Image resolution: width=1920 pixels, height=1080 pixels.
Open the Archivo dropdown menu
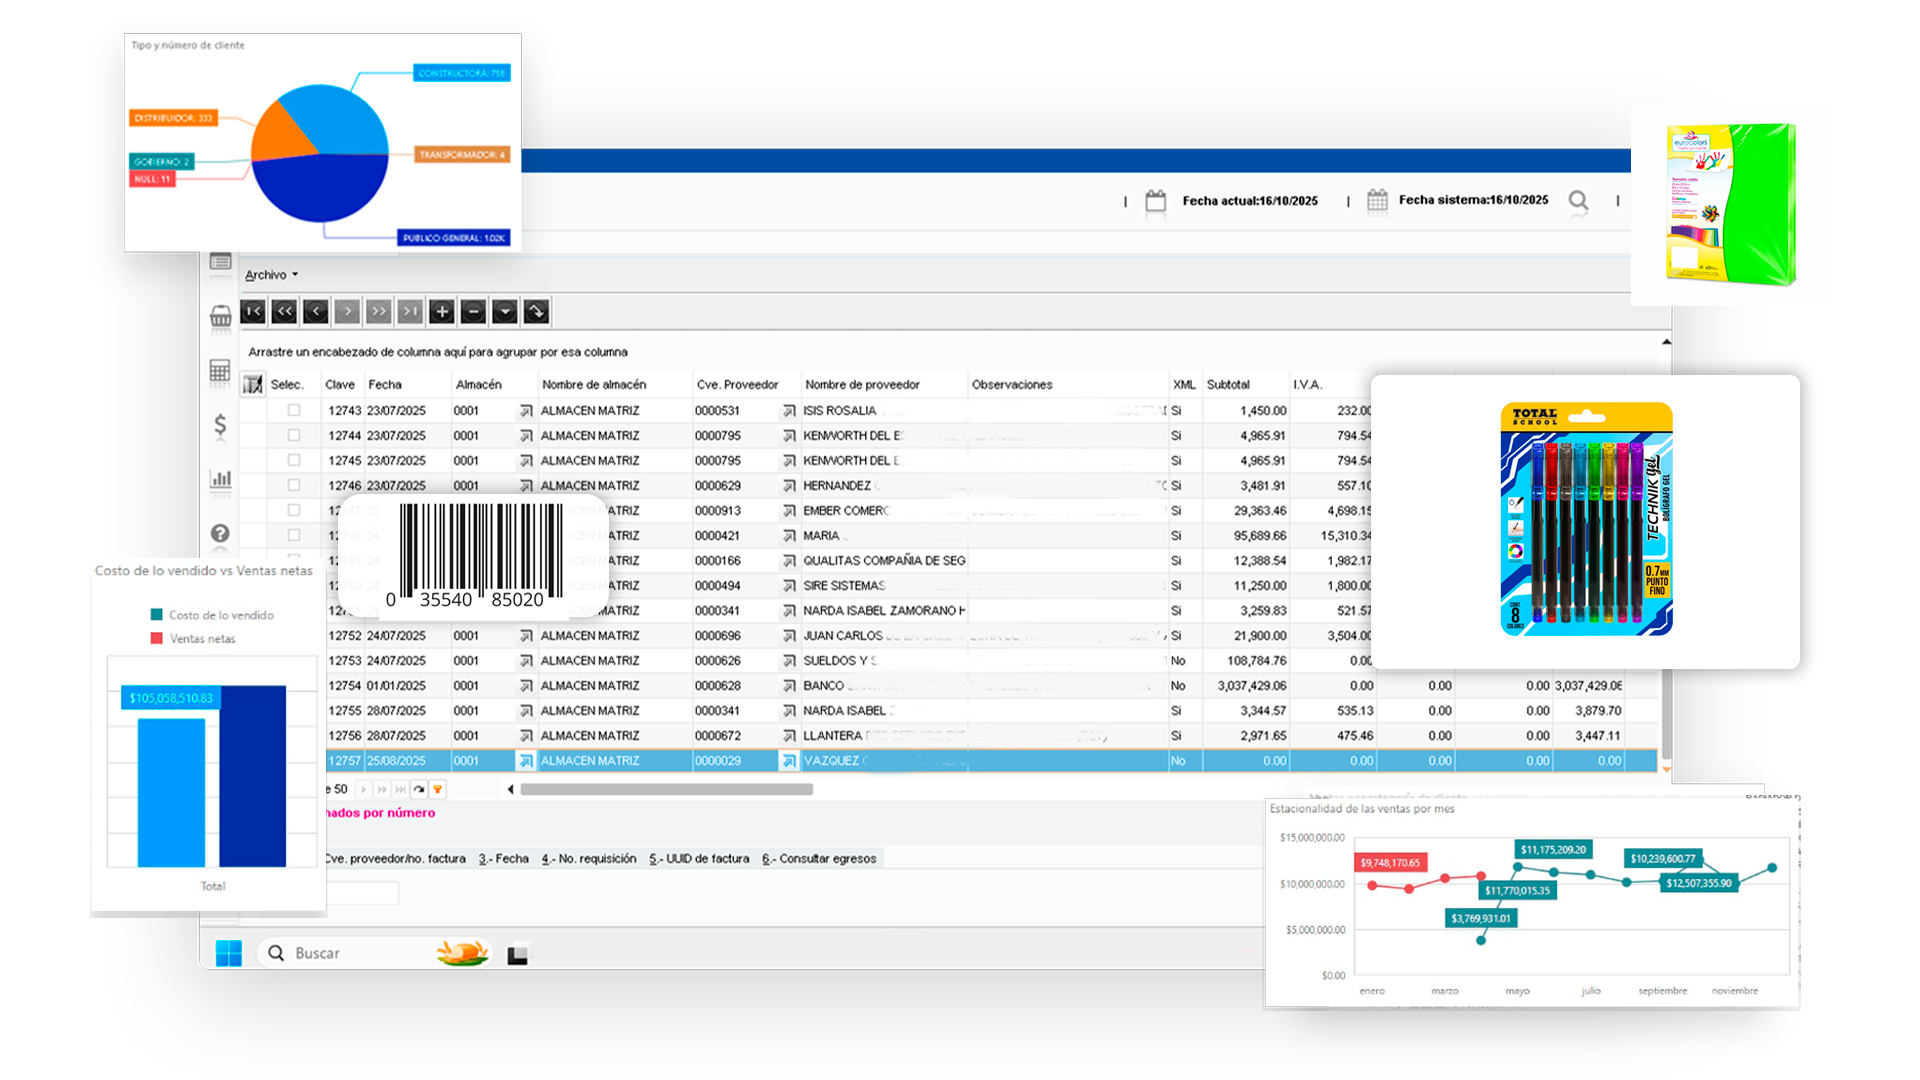[271, 275]
